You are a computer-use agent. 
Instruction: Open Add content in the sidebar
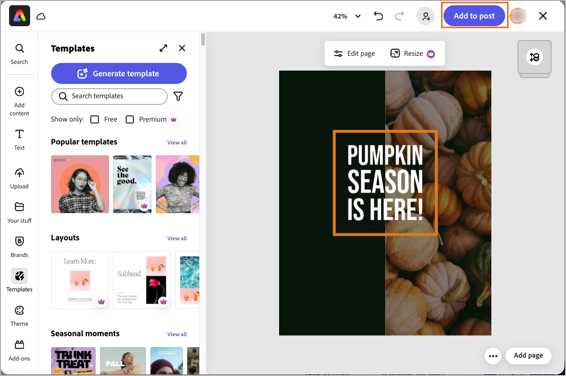point(19,101)
